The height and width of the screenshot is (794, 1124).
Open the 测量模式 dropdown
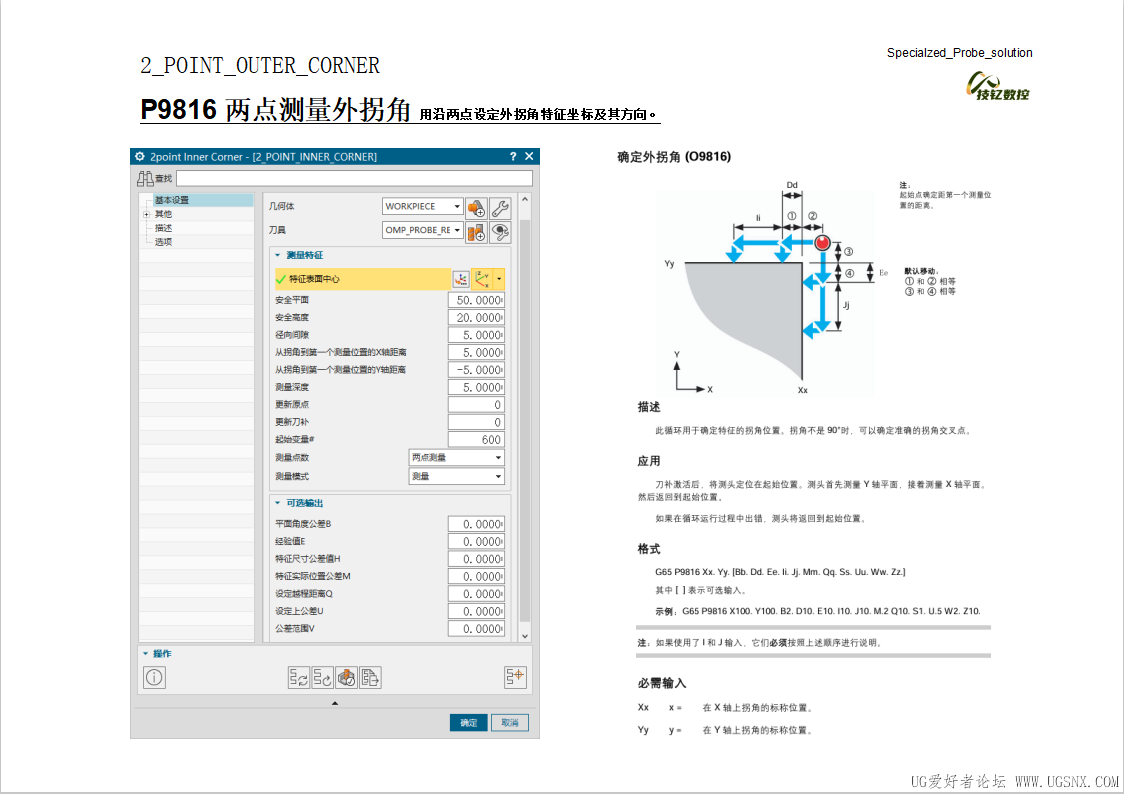click(457, 476)
